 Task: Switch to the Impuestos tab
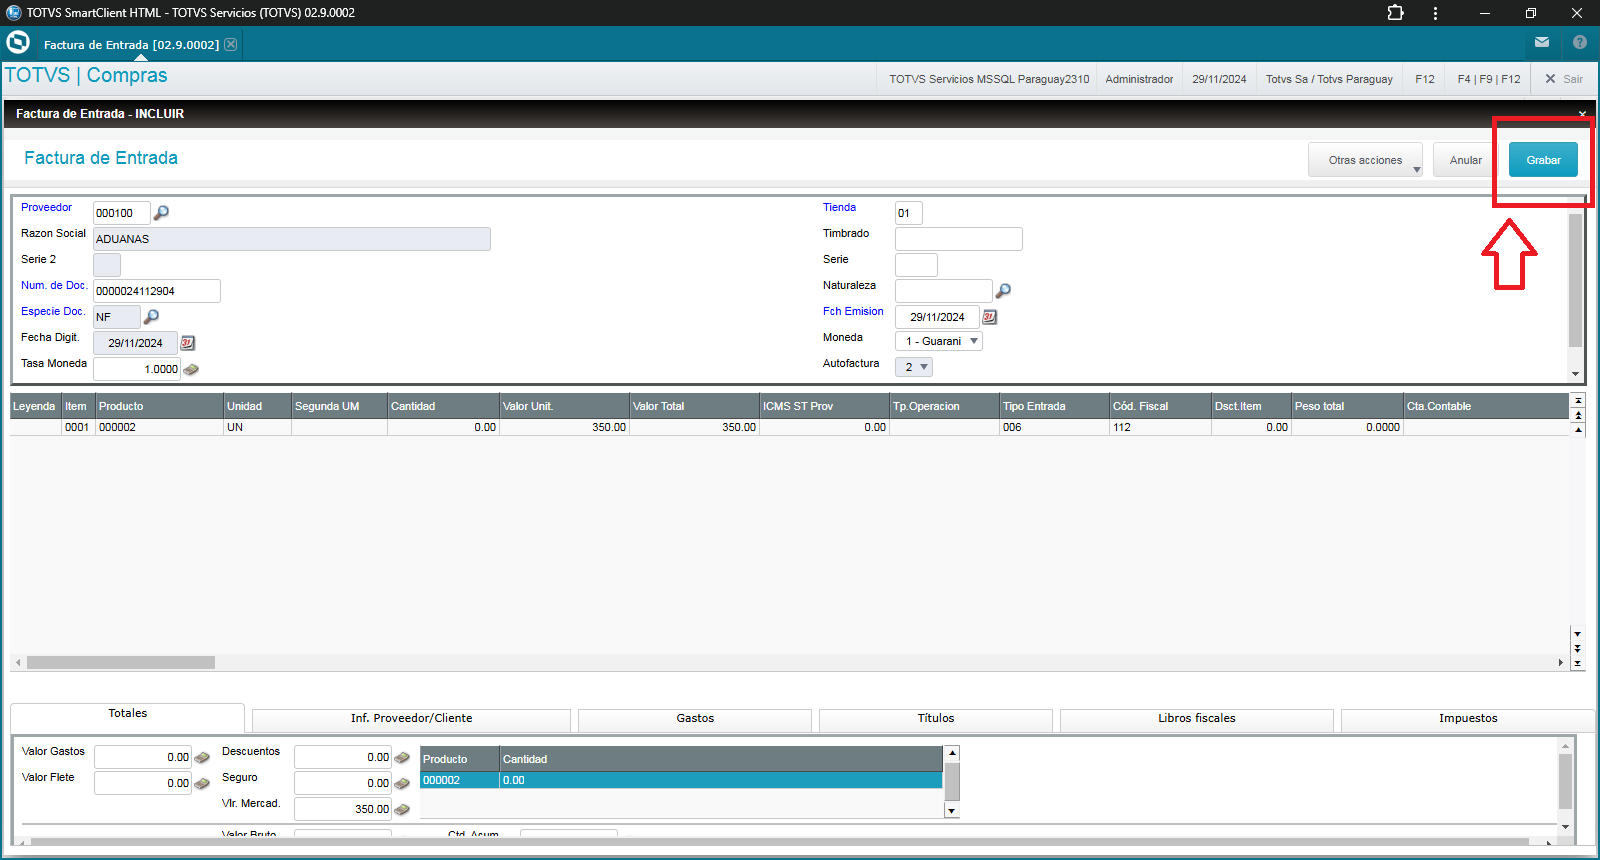(1468, 719)
